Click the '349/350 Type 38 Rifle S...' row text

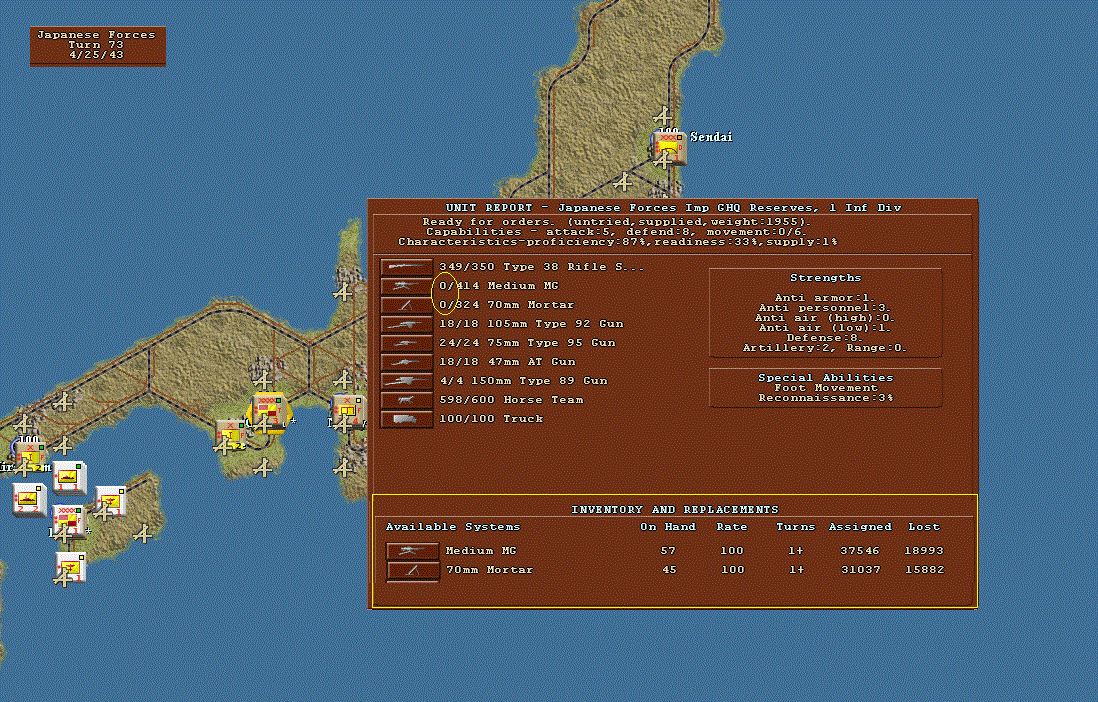click(541, 267)
